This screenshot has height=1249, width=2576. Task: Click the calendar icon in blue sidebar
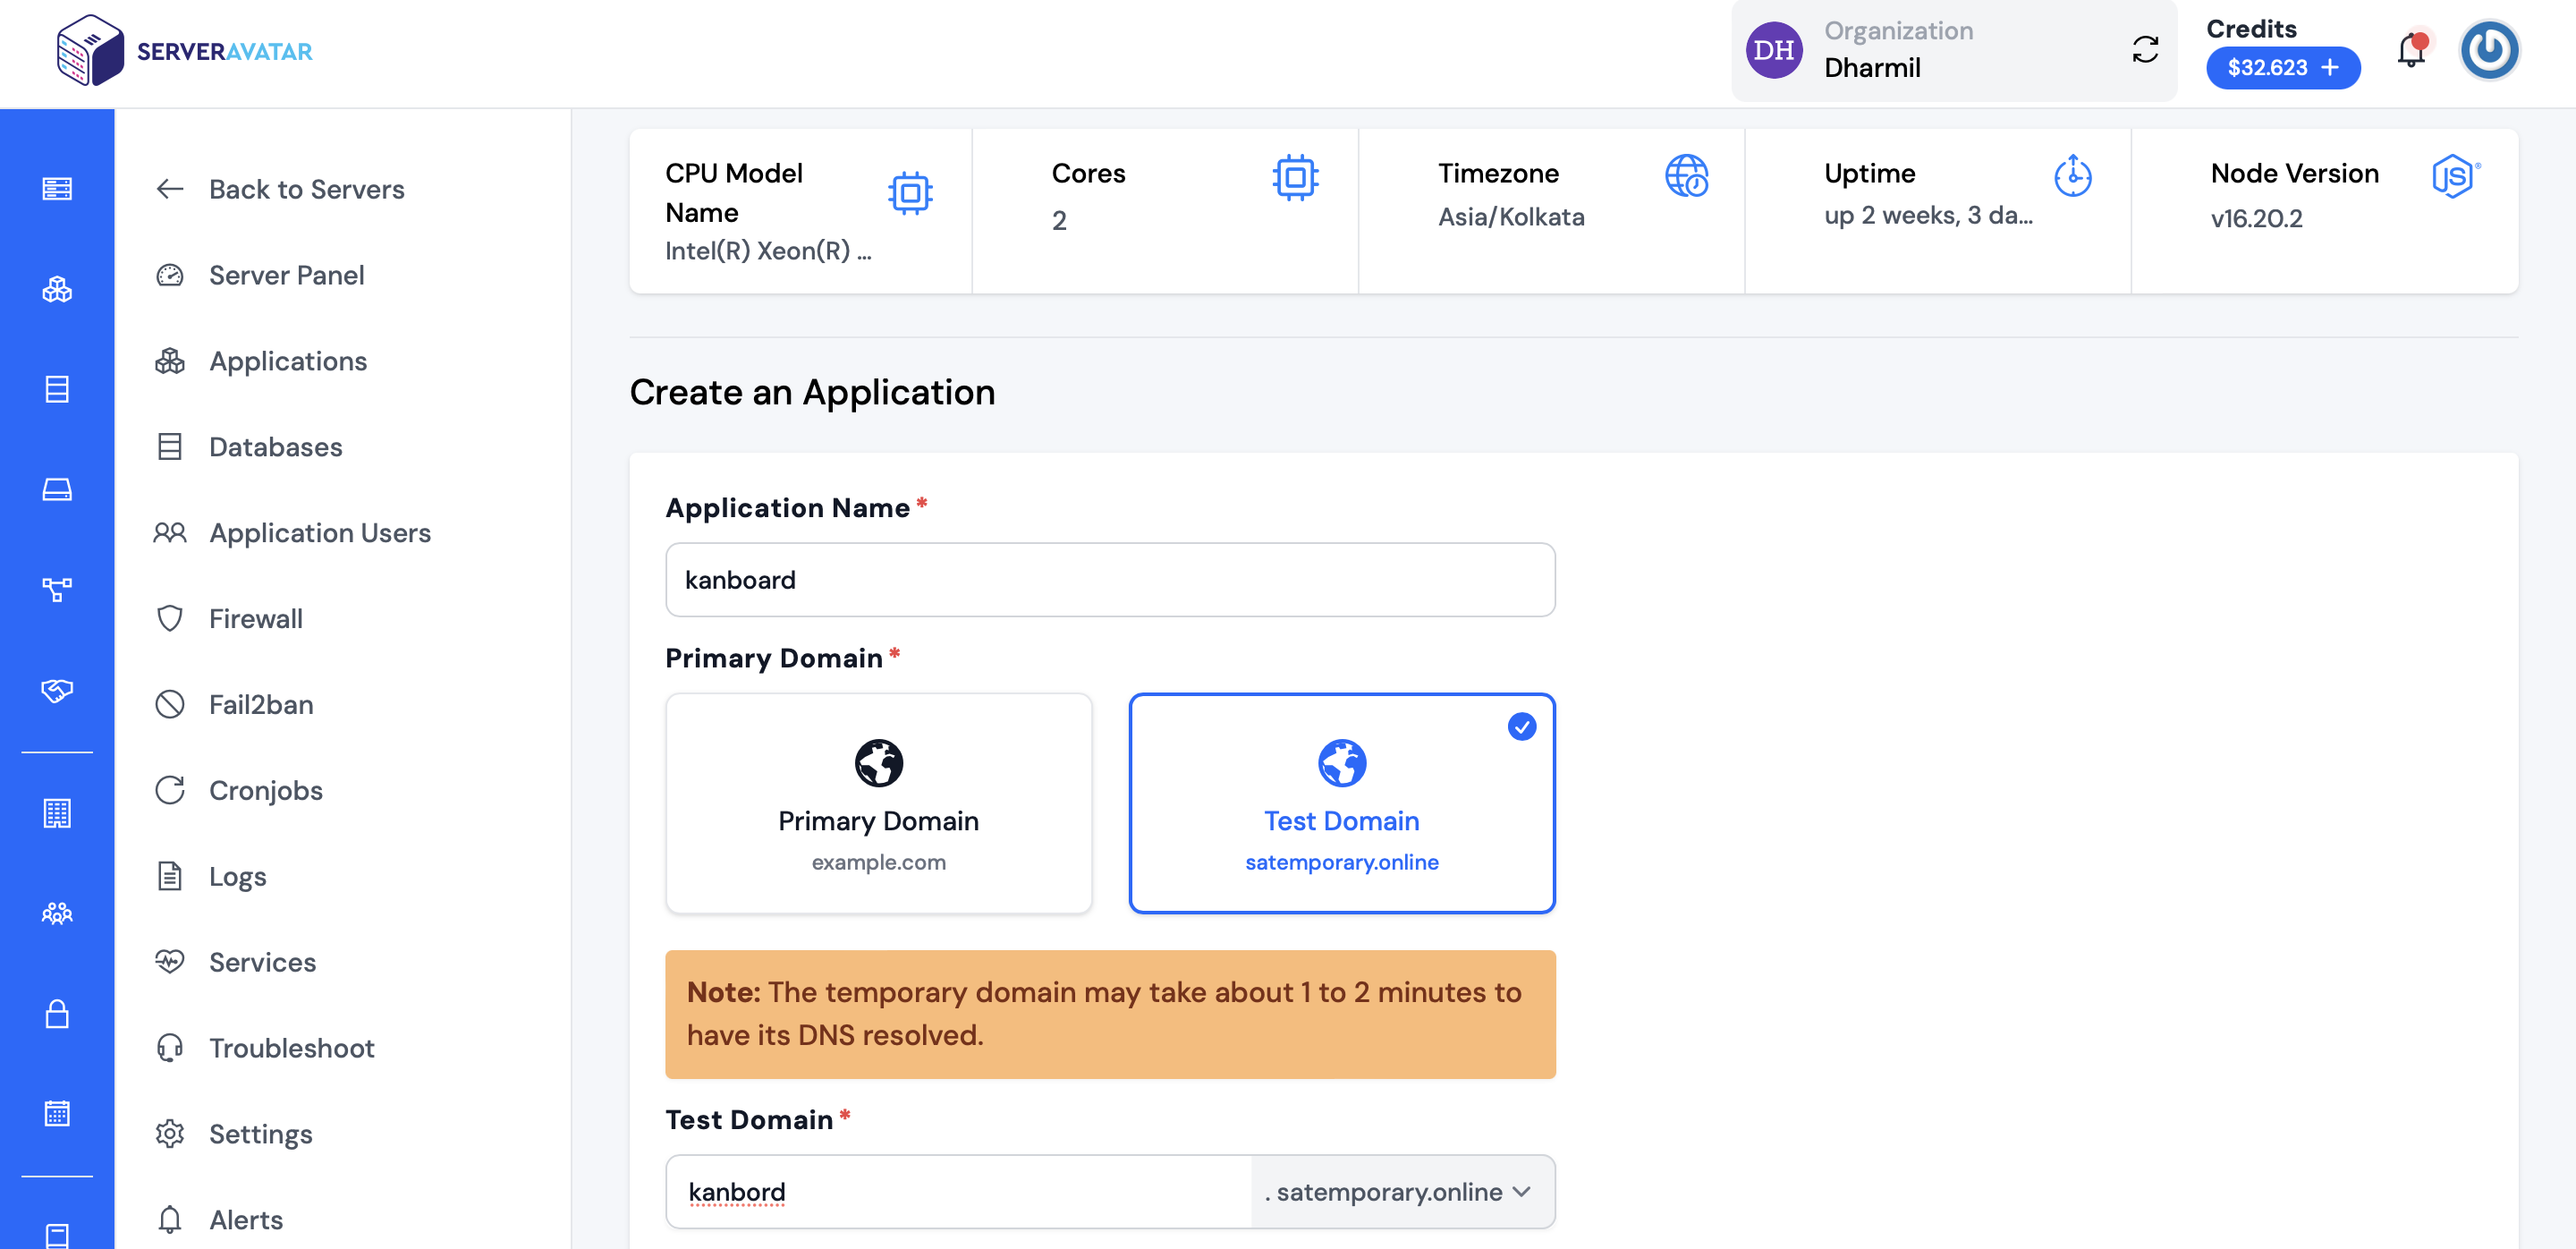[57, 1113]
